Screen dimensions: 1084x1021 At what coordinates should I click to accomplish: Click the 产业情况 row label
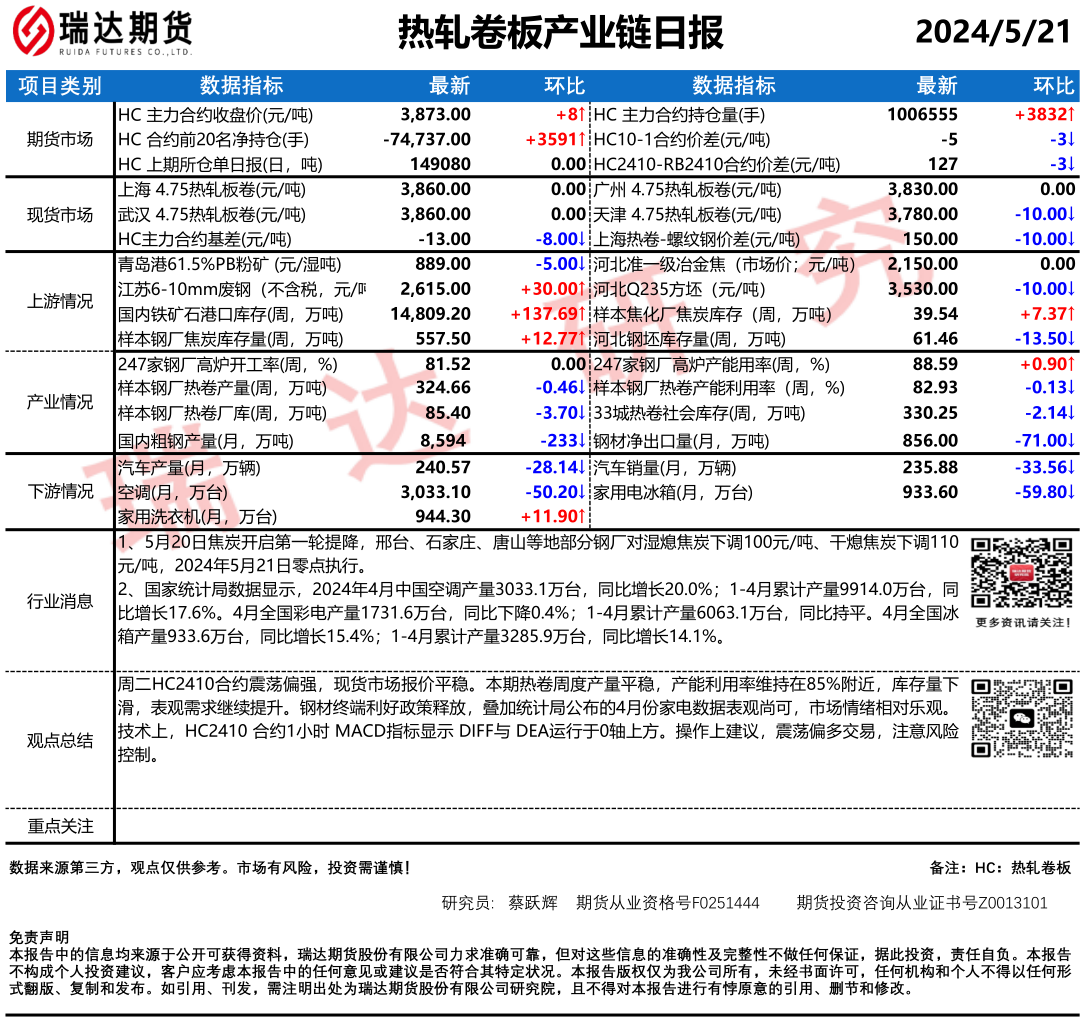click(x=60, y=402)
